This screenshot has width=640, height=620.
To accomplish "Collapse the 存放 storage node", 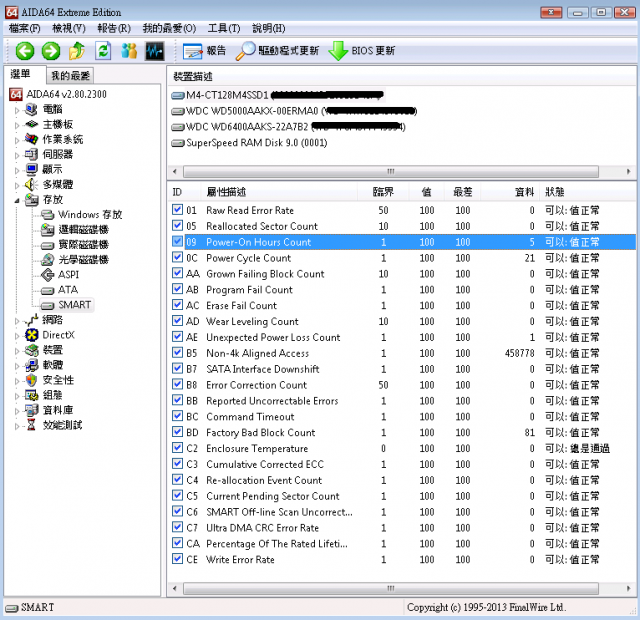I will point(17,200).
